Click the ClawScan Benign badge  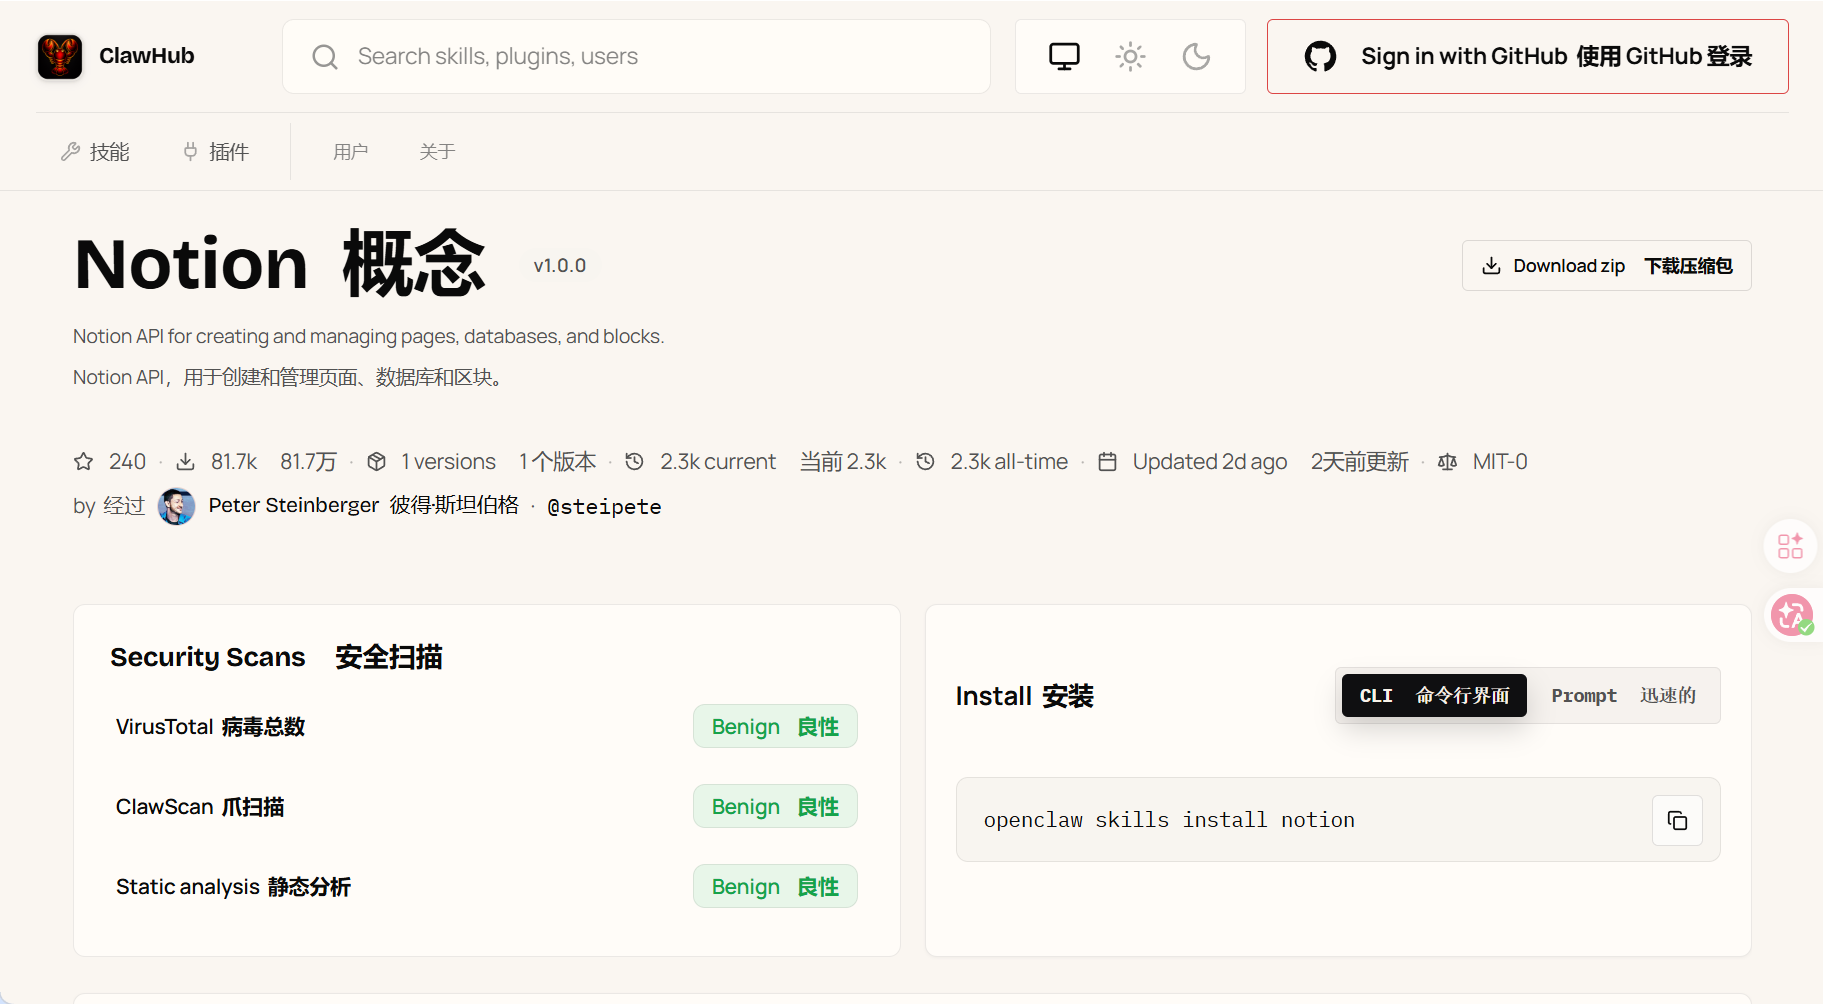point(775,806)
